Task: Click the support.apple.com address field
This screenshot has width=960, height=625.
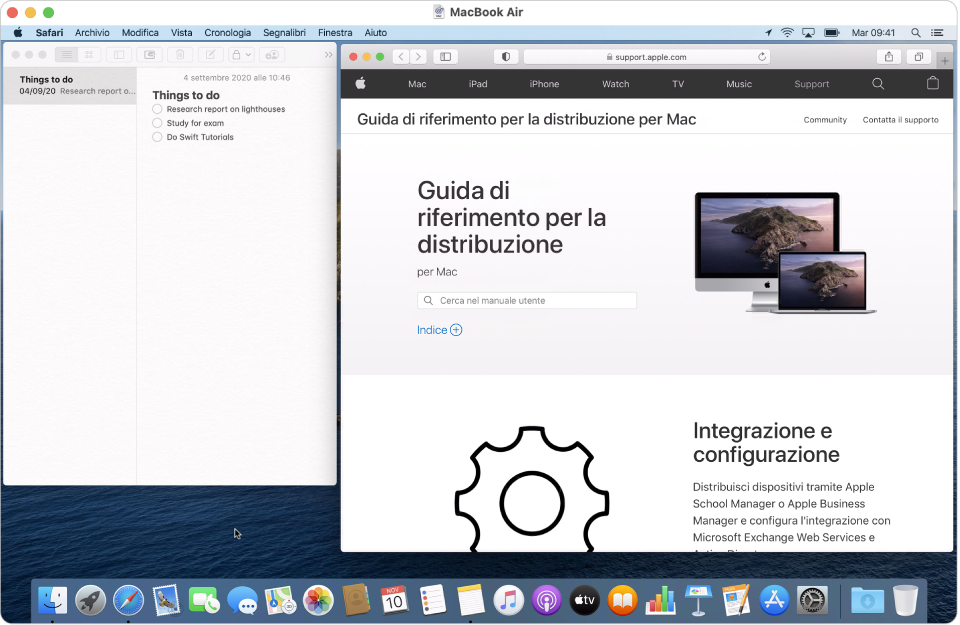Action: (647, 57)
